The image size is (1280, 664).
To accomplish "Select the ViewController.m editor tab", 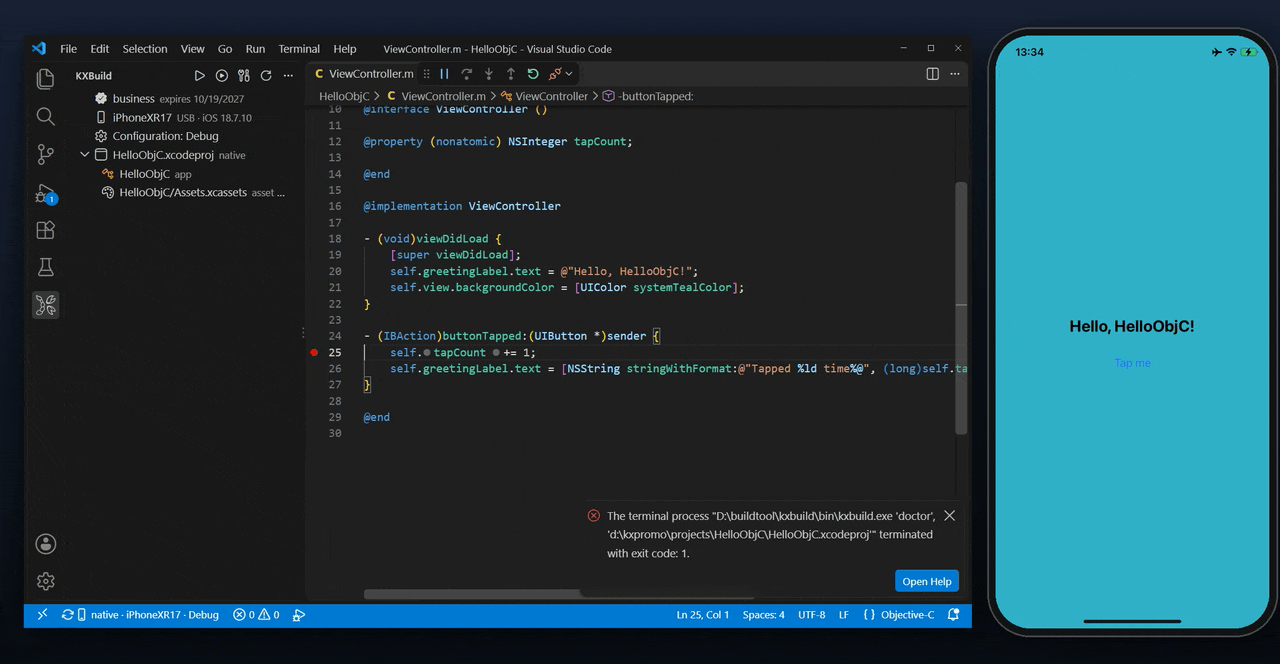I will click(364, 74).
